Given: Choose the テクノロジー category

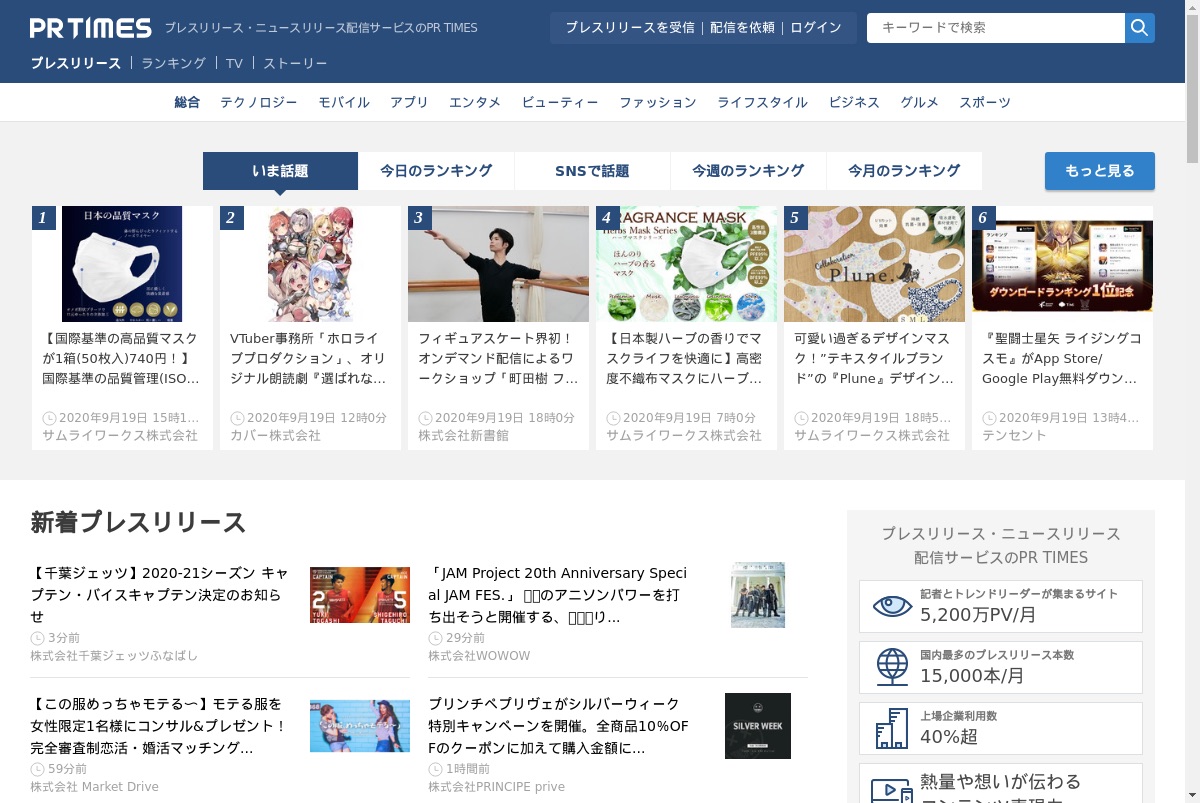Looking at the screenshot, I should pos(259,102).
